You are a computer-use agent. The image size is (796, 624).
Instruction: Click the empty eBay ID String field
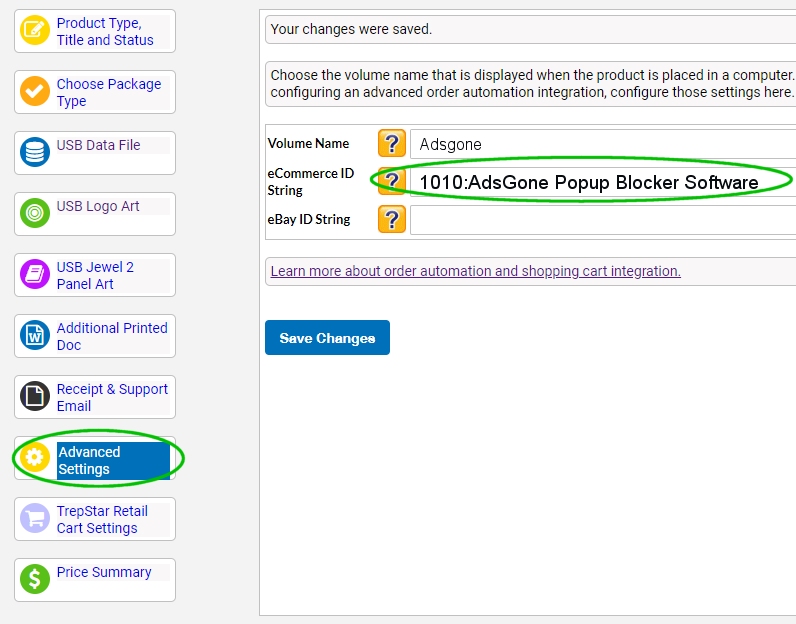[x=603, y=220]
